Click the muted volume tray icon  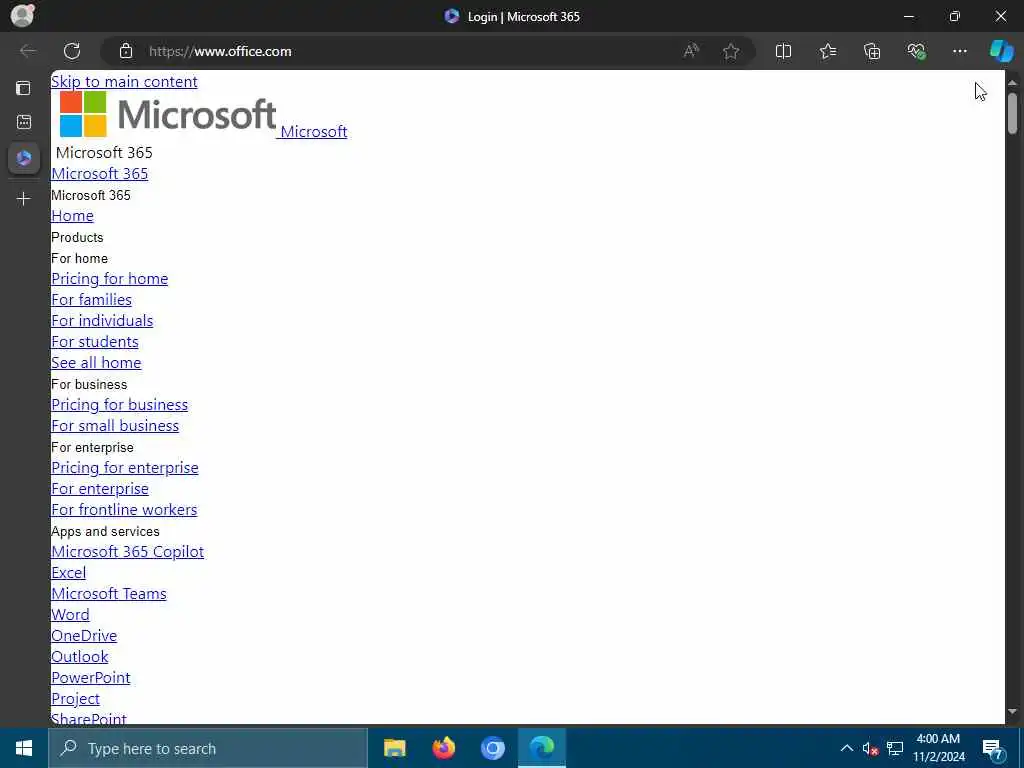(871, 748)
